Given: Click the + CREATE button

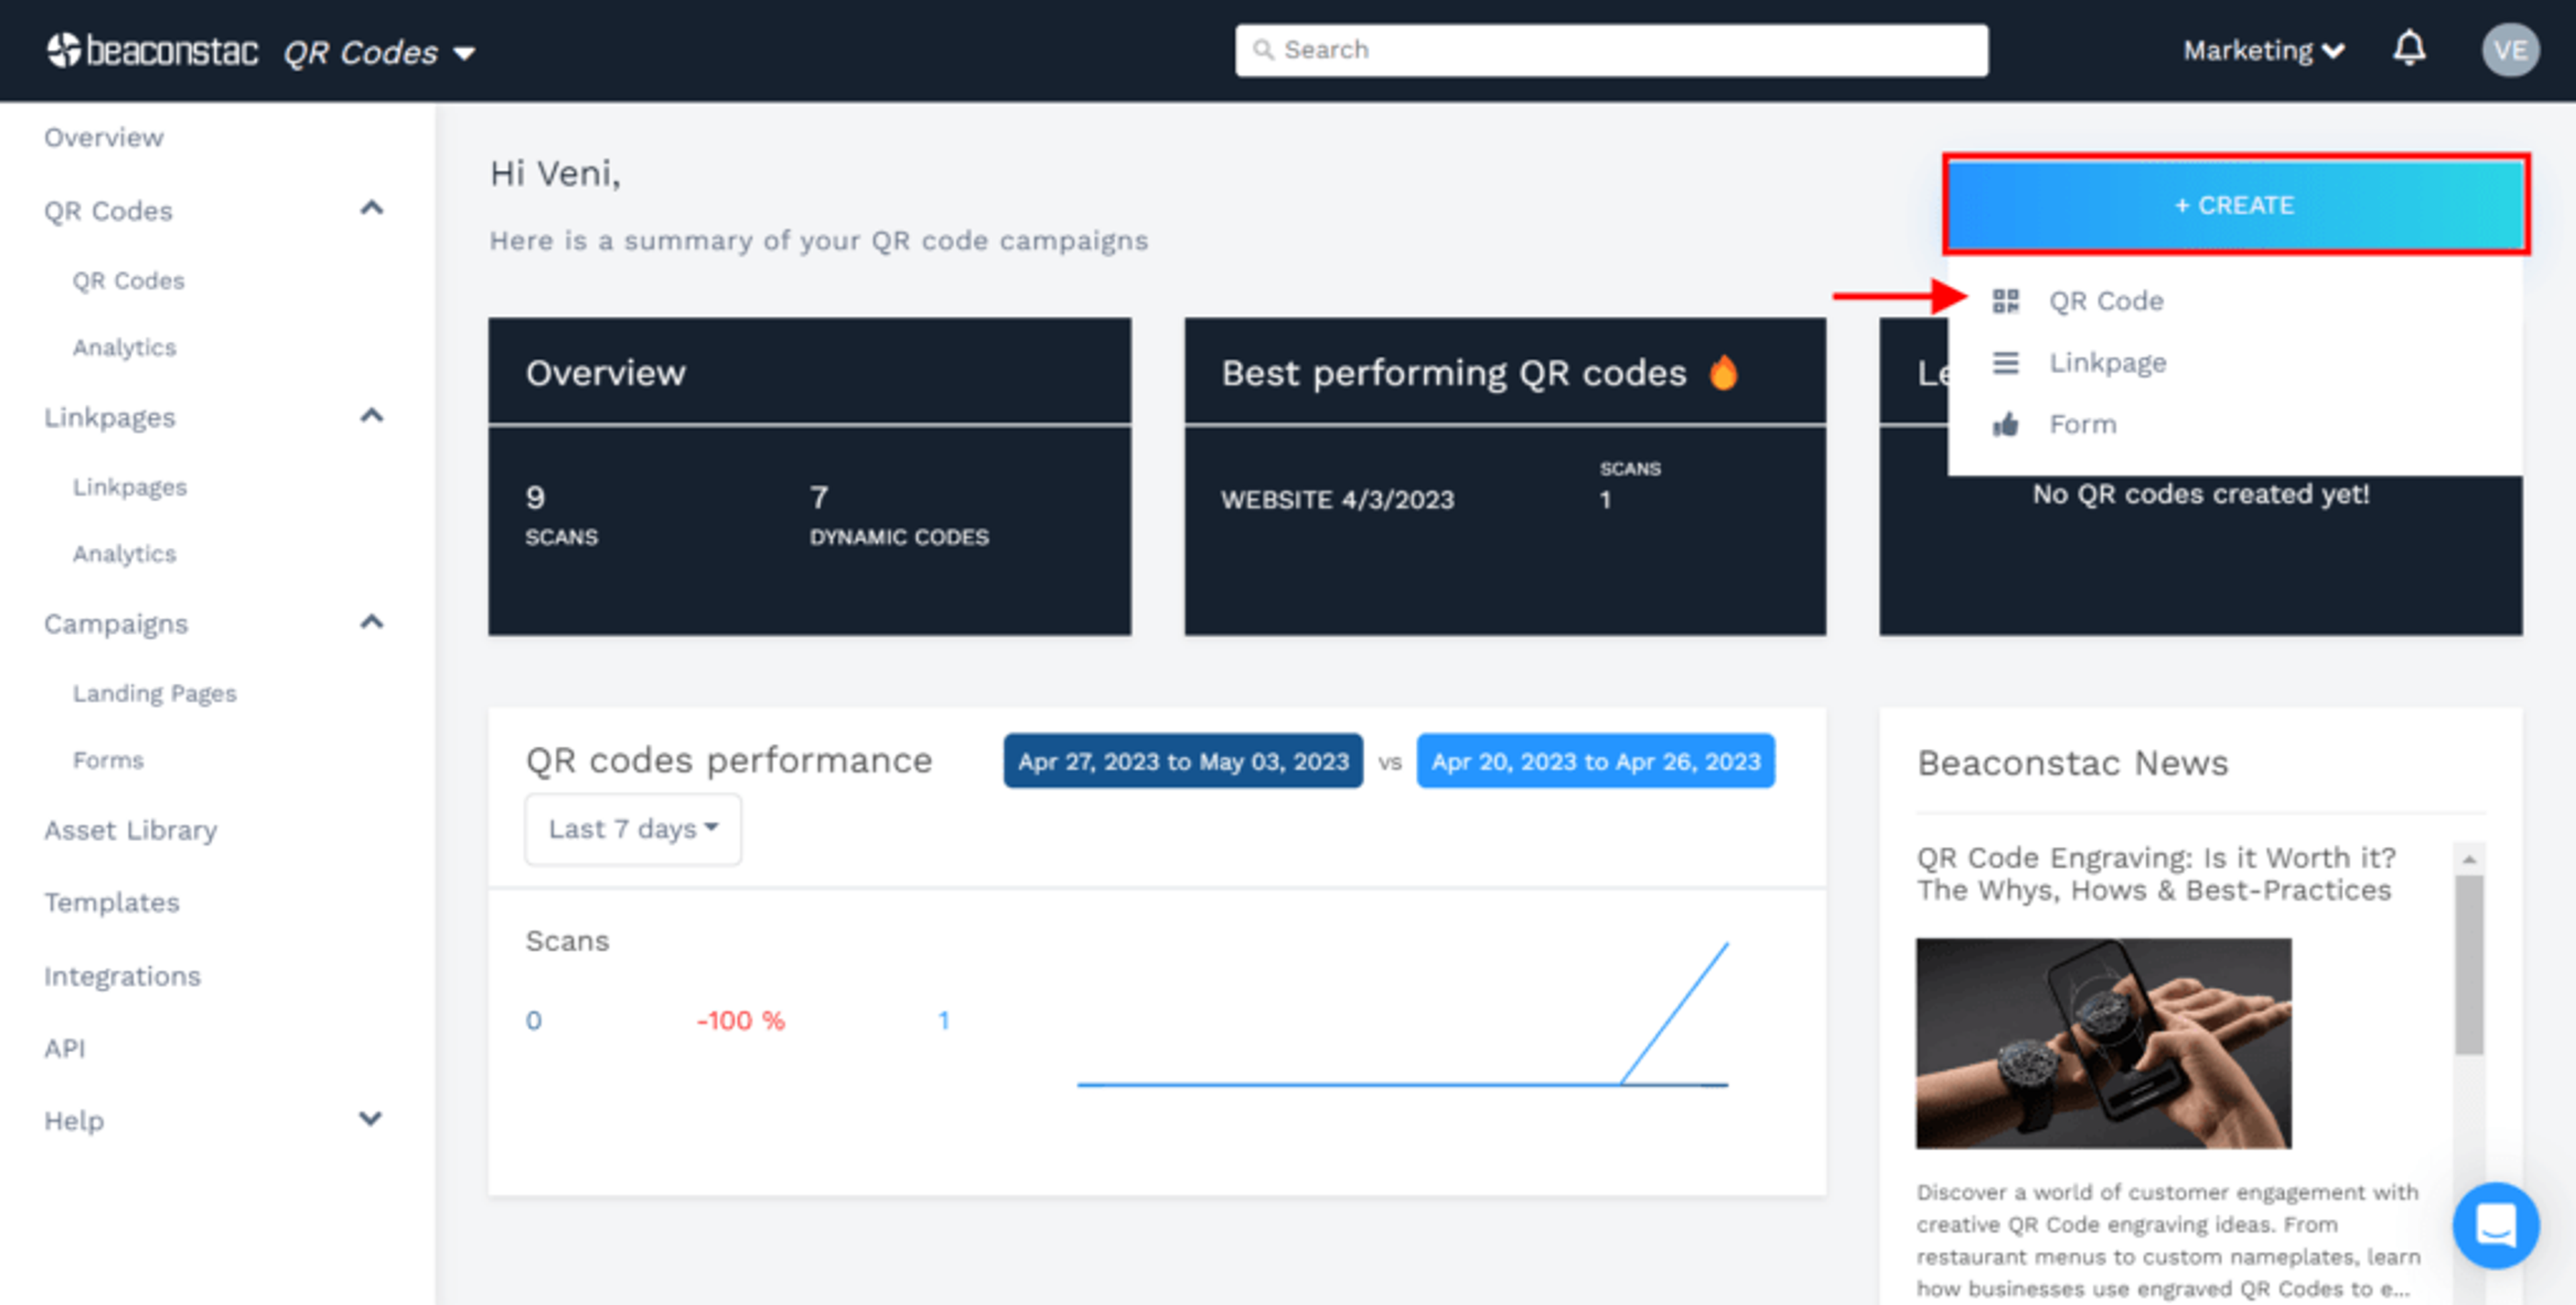Looking at the screenshot, I should click(x=2235, y=205).
